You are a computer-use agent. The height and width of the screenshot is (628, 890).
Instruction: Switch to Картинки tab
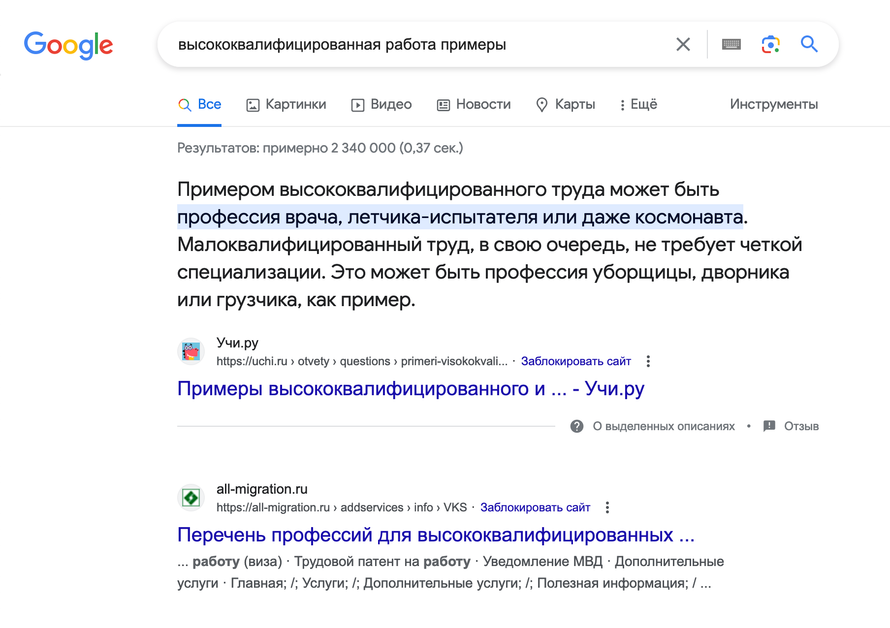pyautogui.click(x=286, y=104)
